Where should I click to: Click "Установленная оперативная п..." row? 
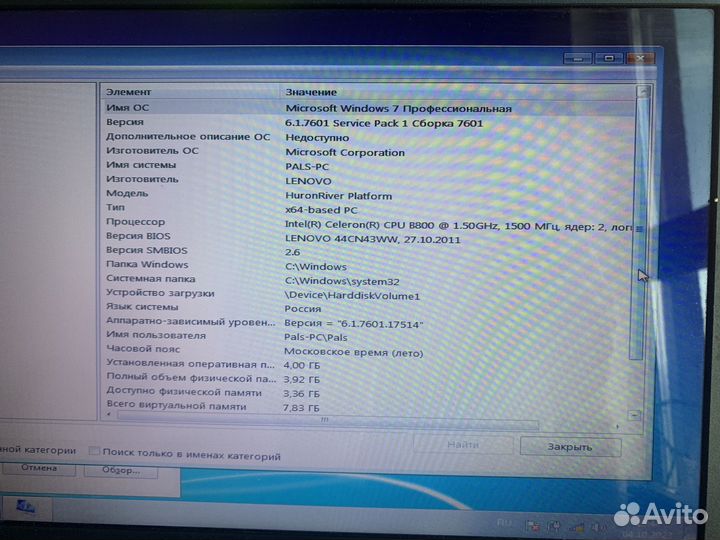[x=369, y=365]
